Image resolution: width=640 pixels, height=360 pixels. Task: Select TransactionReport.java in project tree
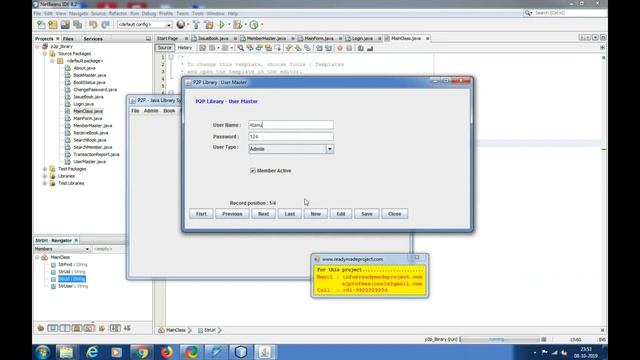pos(96,154)
